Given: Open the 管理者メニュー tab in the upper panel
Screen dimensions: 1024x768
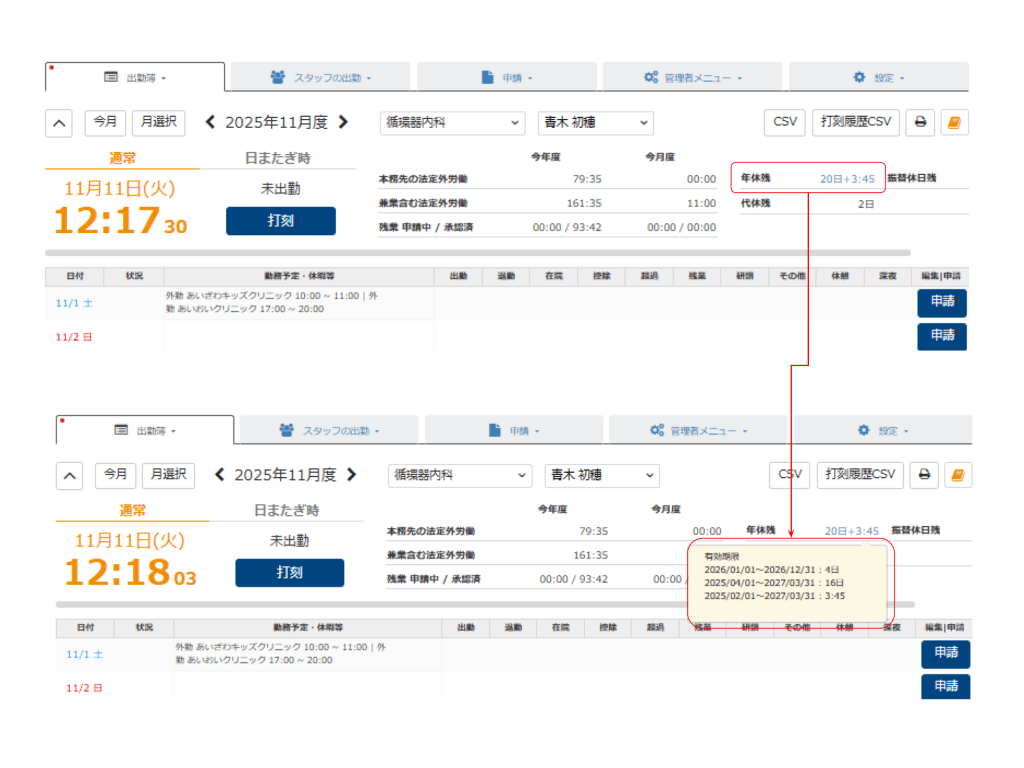Looking at the screenshot, I should click(692, 77).
